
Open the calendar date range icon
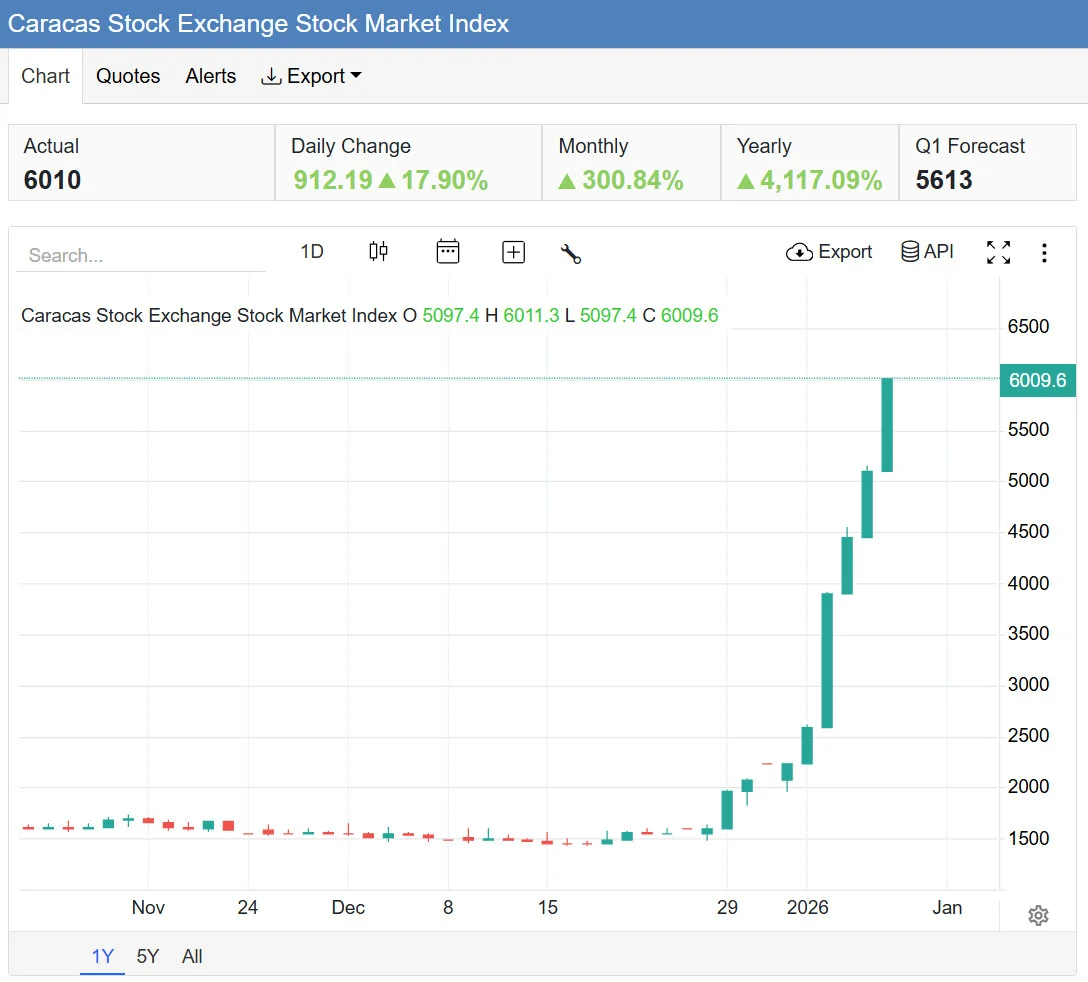pyautogui.click(x=448, y=251)
